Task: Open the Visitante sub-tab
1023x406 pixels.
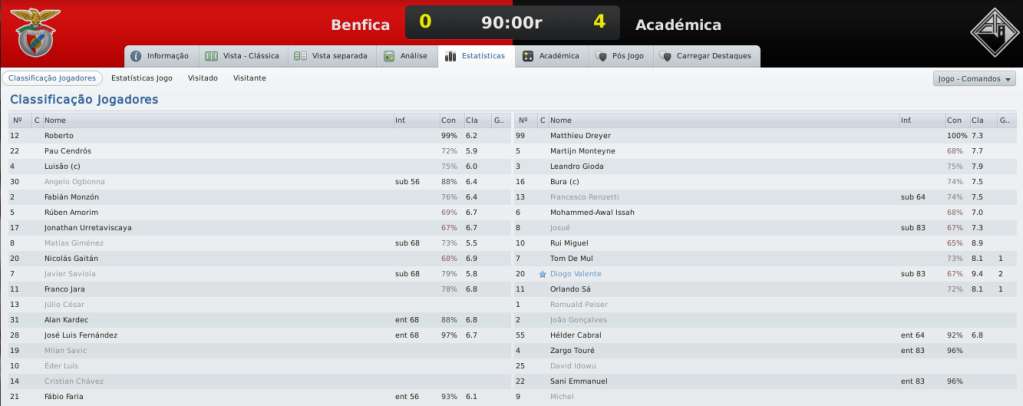Action: [249, 78]
